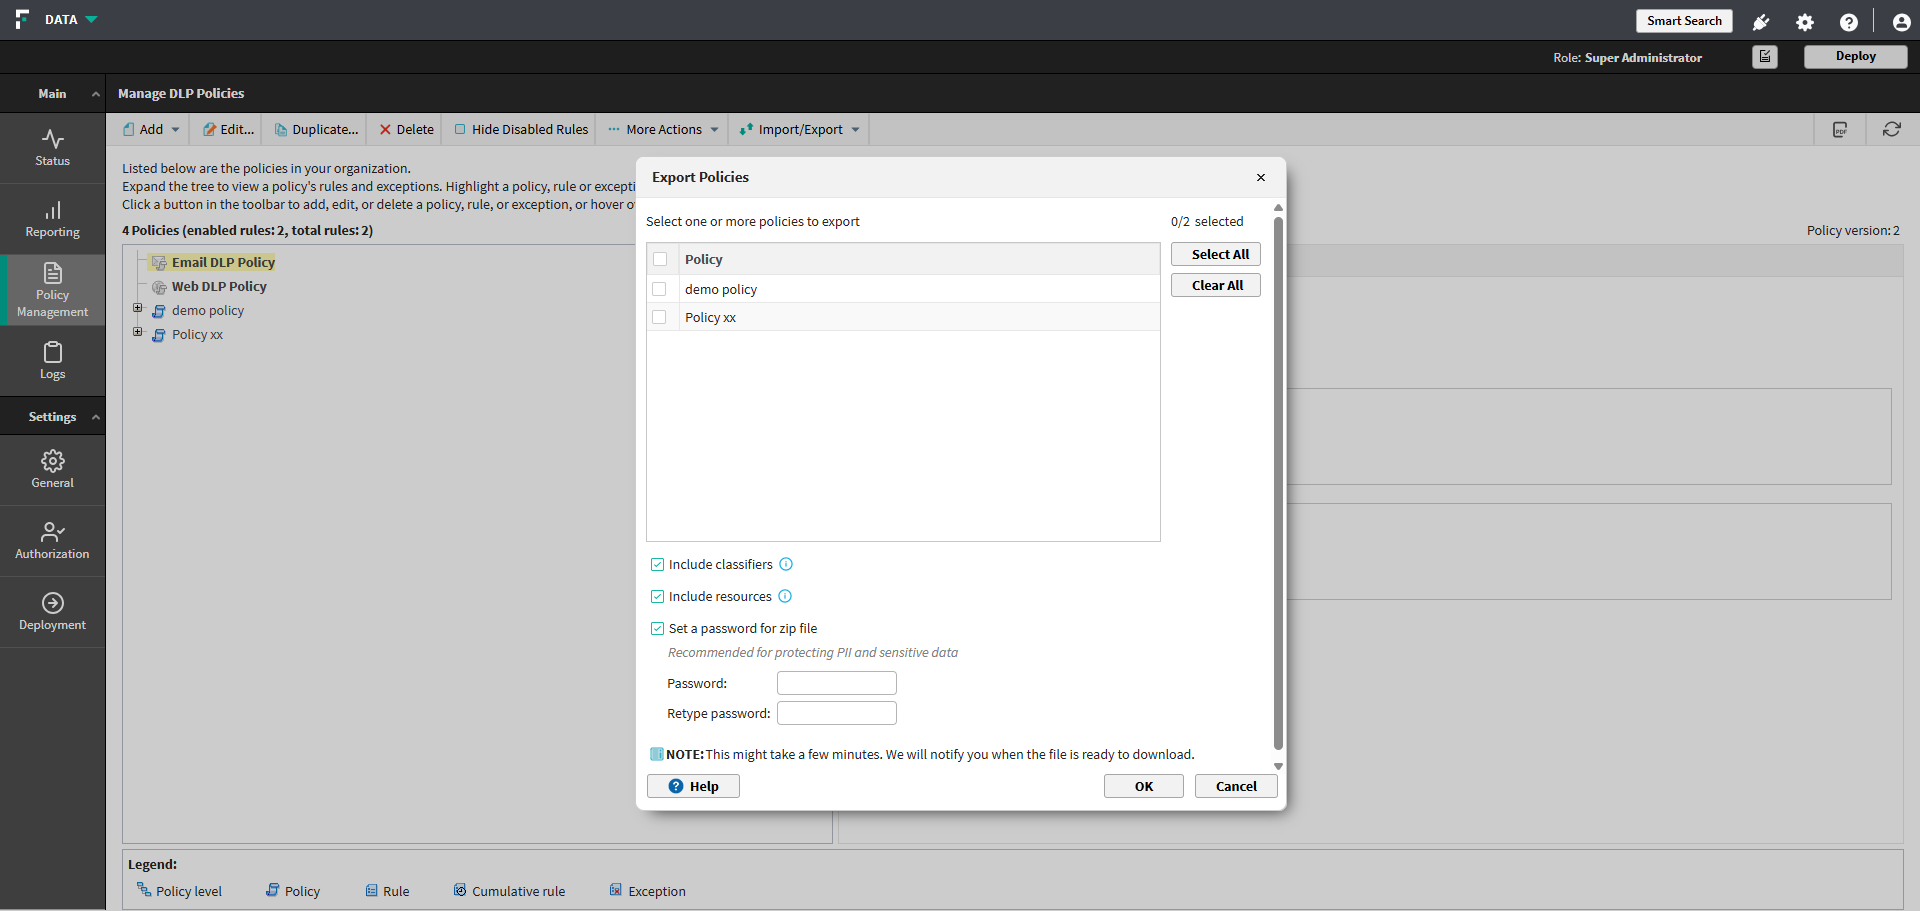Image resolution: width=1920 pixels, height=911 pixels.
Task: Click the refresh icon in the toolbar
Action: [x=1891, y=129]
